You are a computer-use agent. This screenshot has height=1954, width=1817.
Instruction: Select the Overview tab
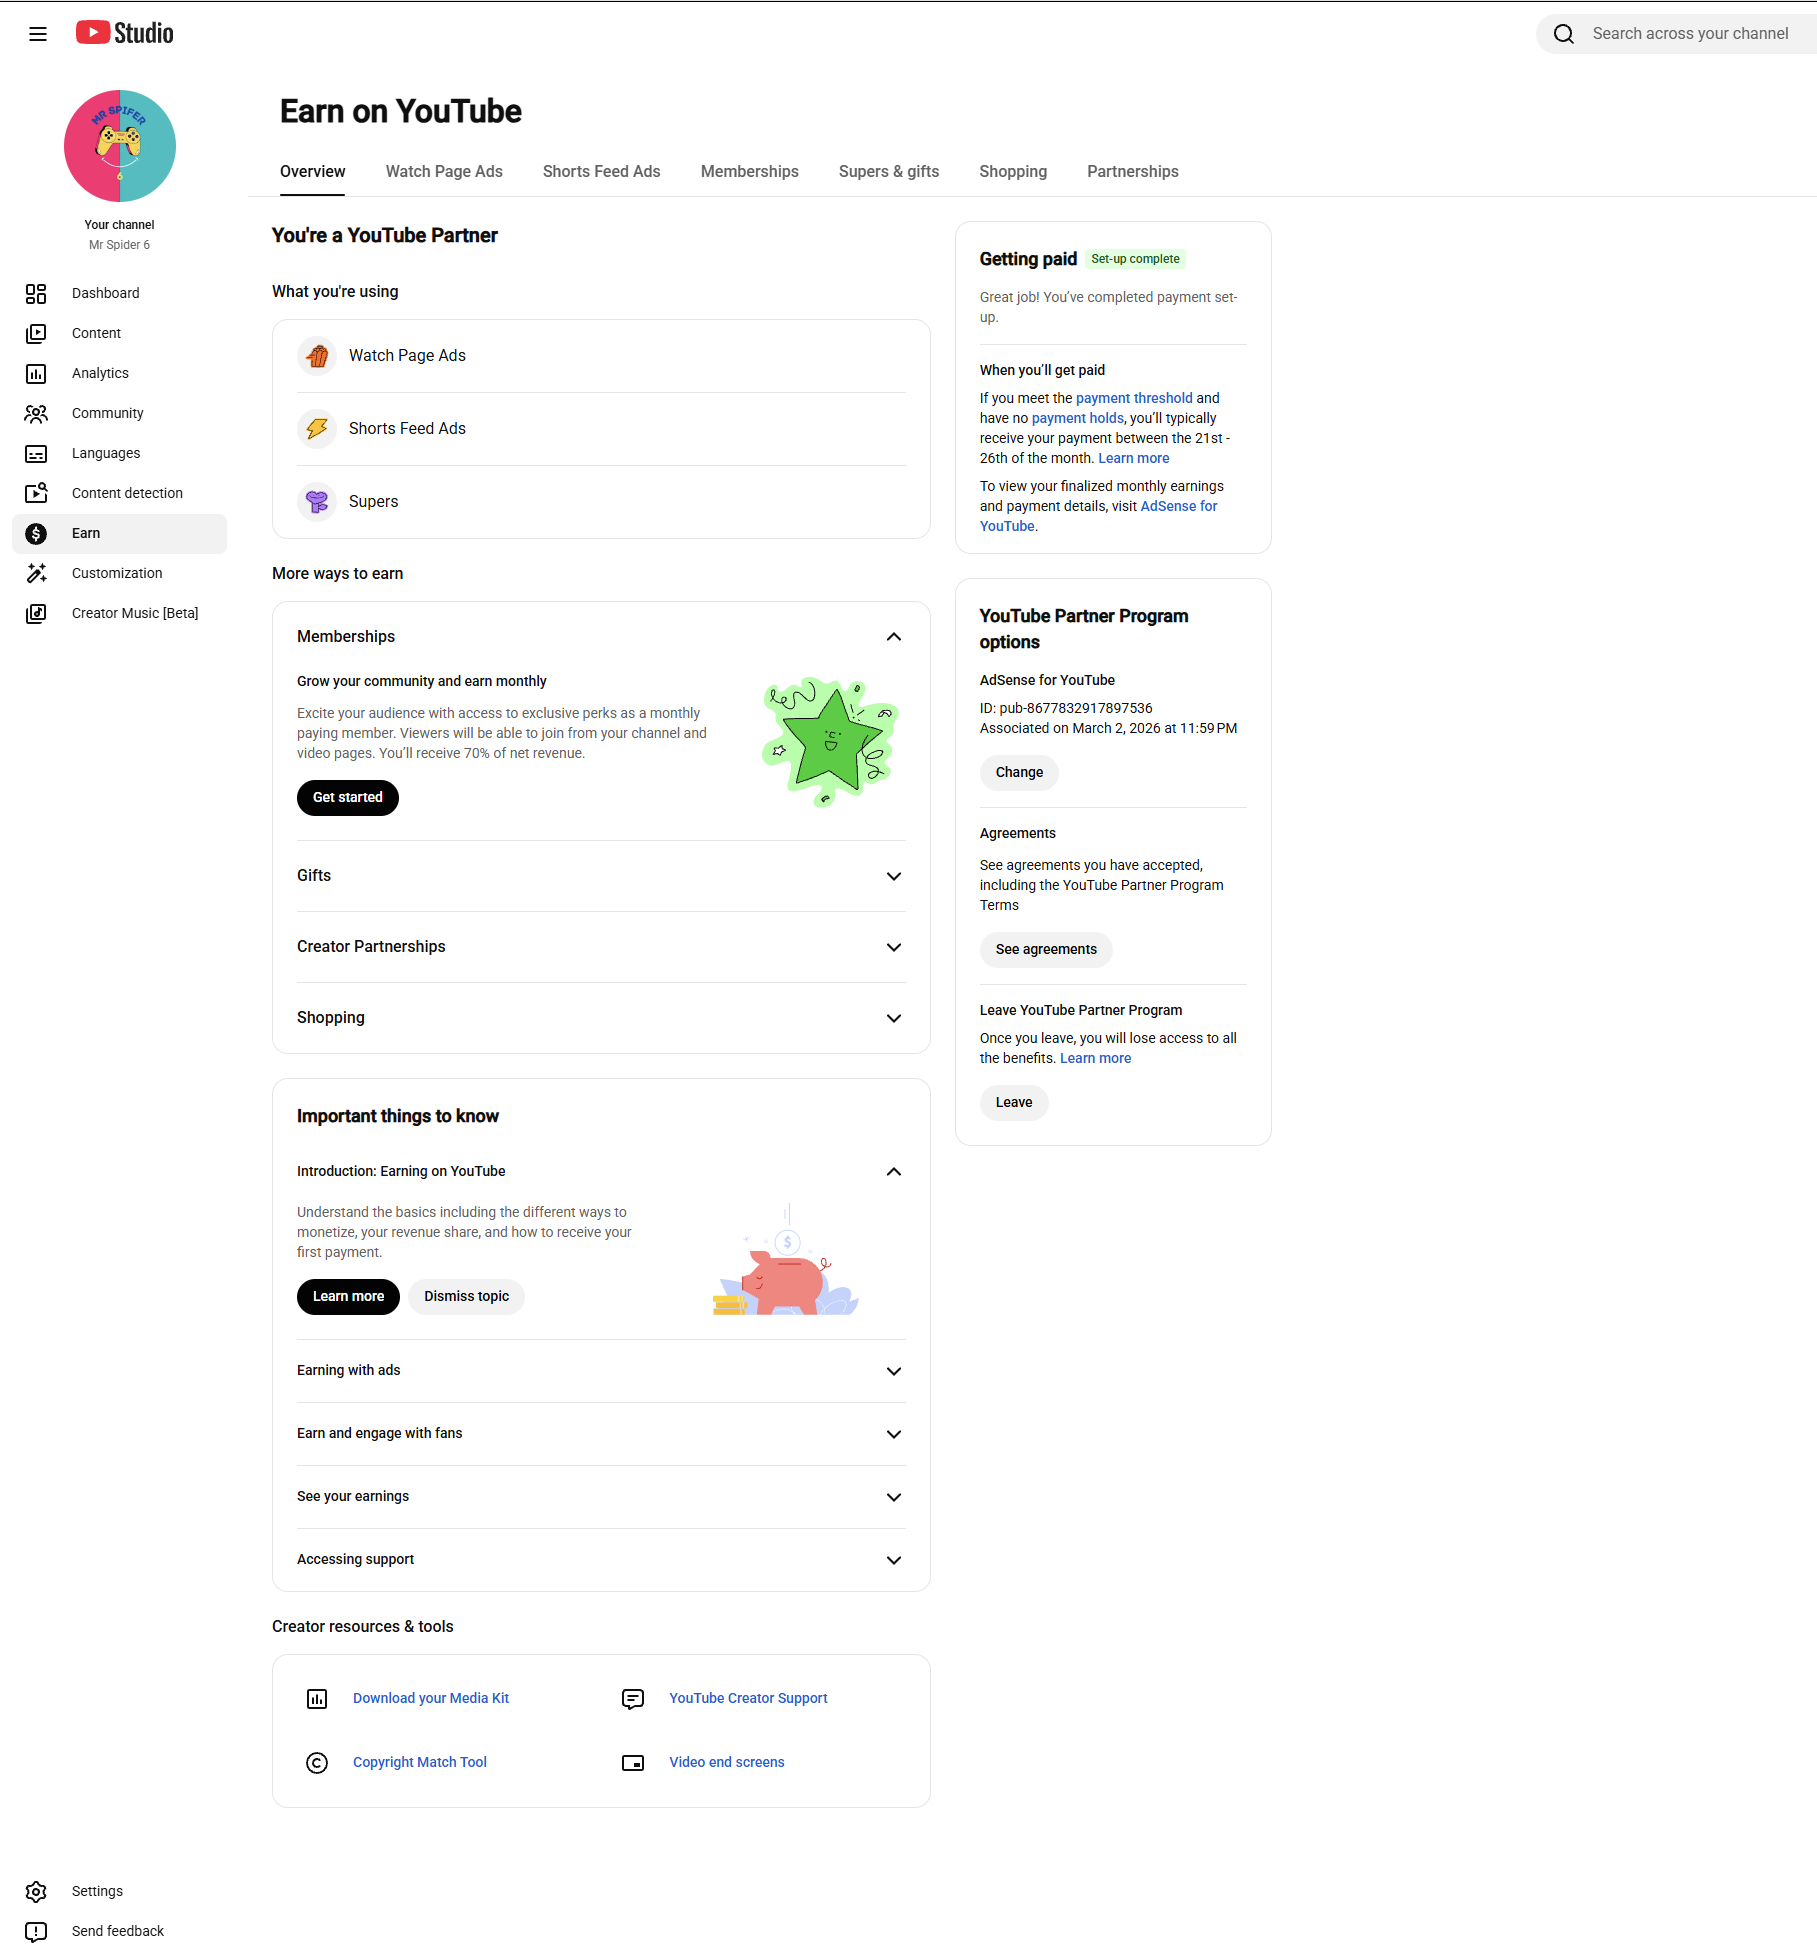[x=312, y=172]
